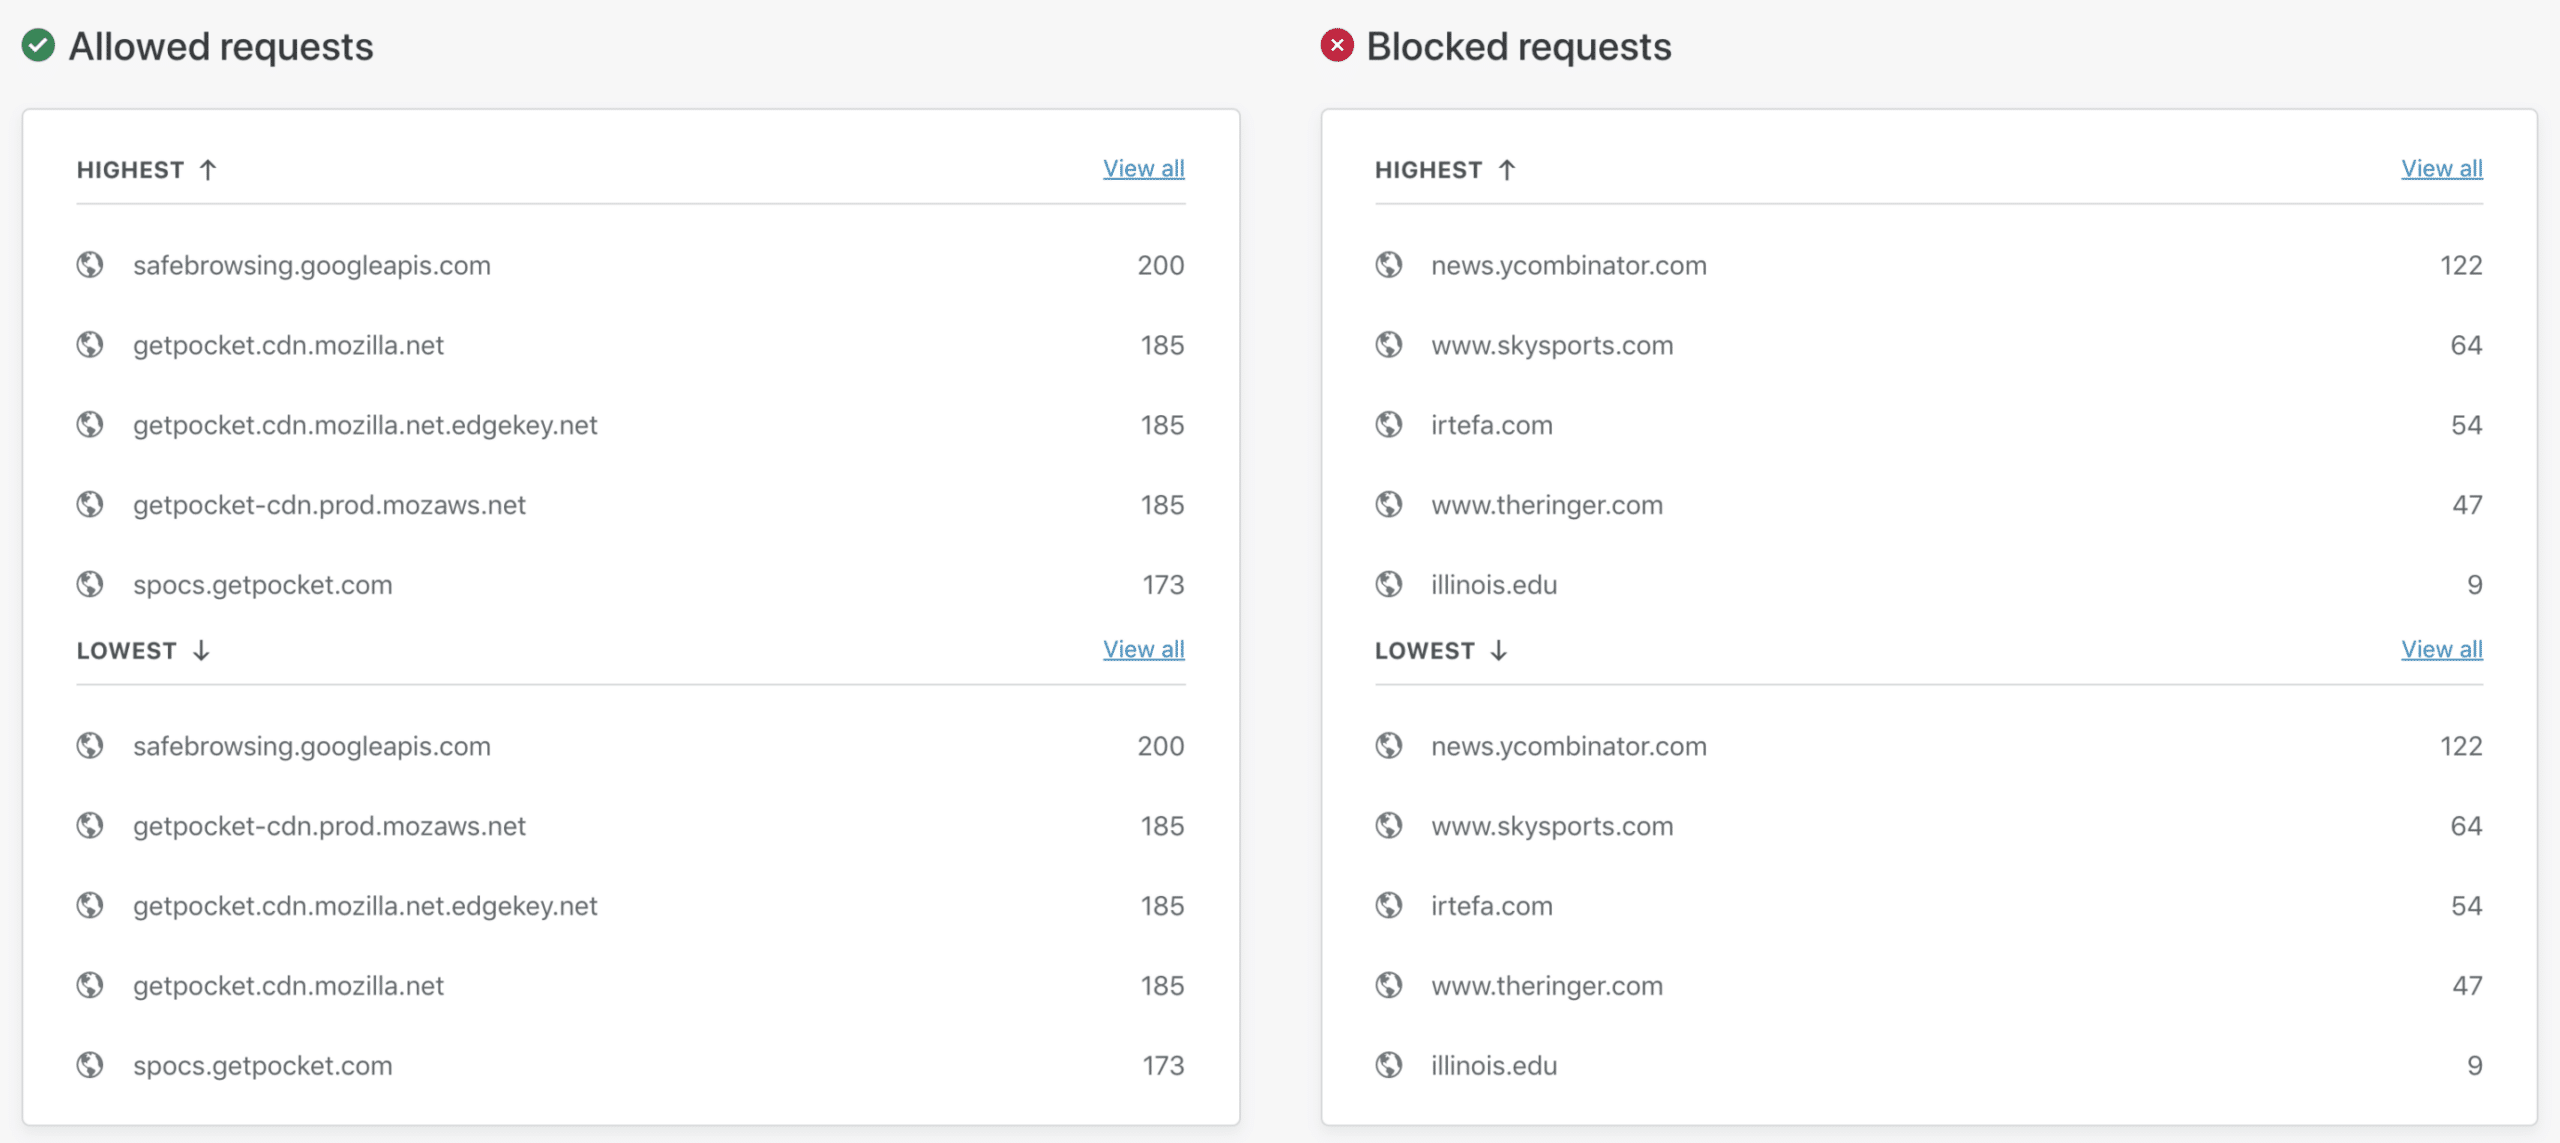This screenshot has width=2560, height=1143.
Task: Click globe icon for spocs.getpocket.com in Allowed Highest
Action: 90,584
